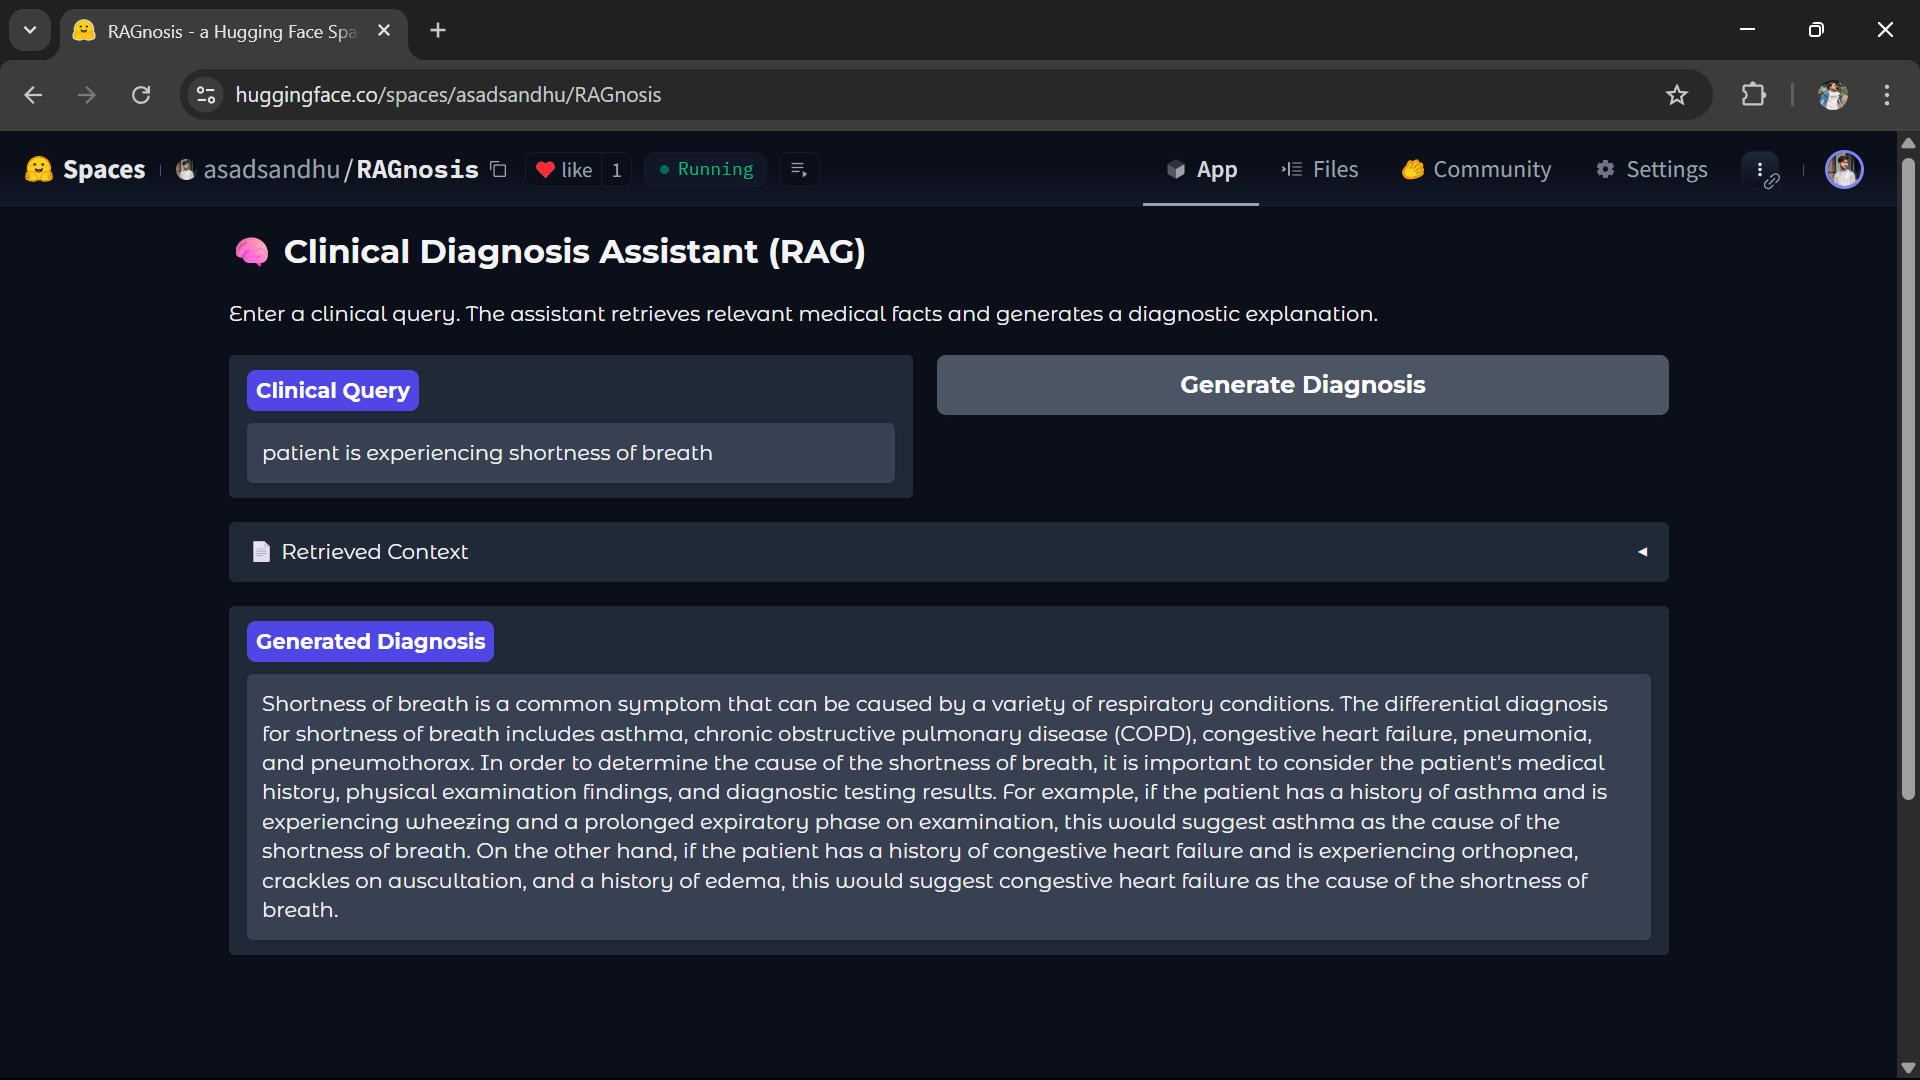This screenshot has width=1920, height=1080.
Task: Switch to the Community tab
Action: (x=1477, y=170)
